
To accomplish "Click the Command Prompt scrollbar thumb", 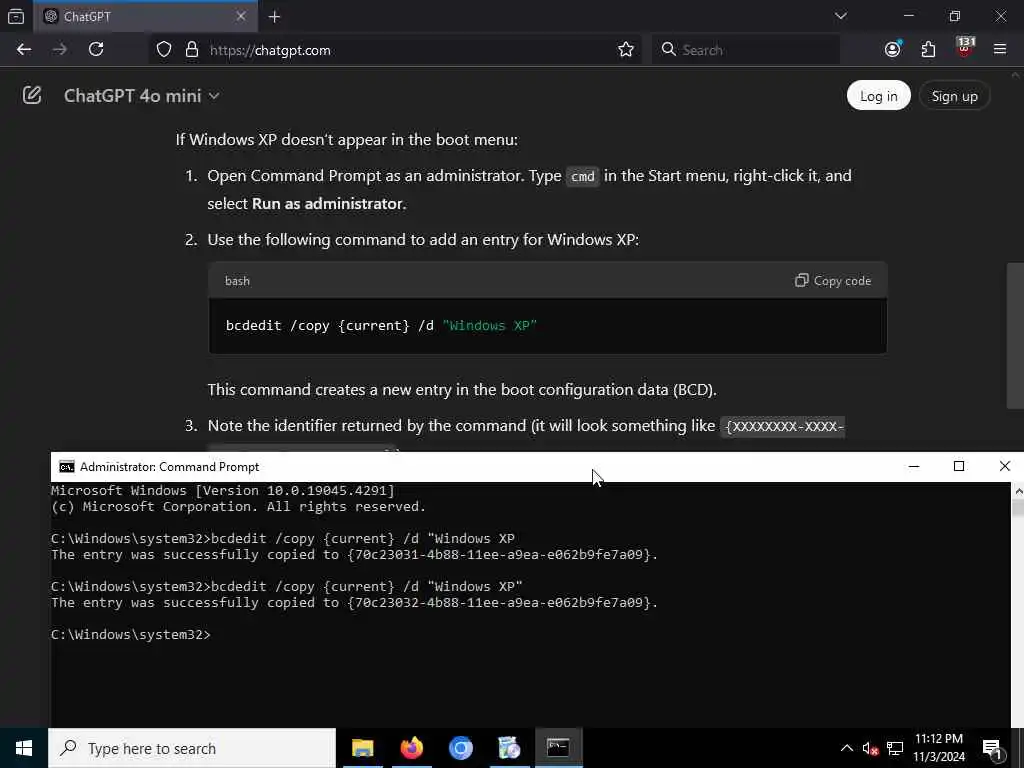I will click(x=1017, y=508).
